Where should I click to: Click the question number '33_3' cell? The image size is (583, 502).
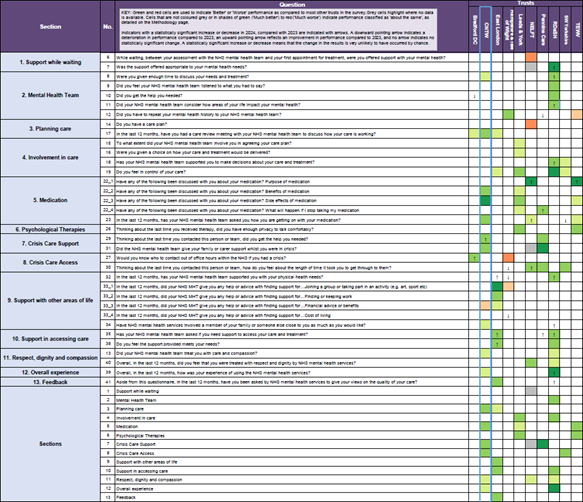point(108,306)
